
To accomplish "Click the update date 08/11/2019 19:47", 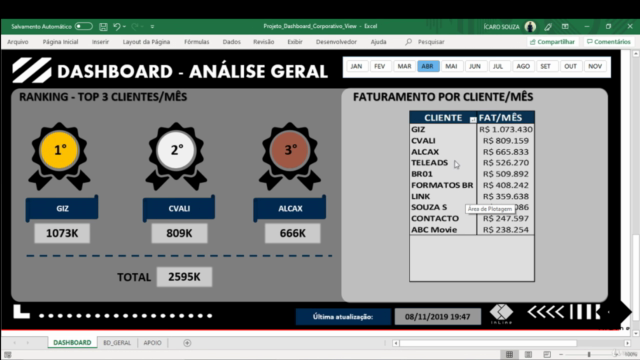I will click(x=438, y=317).
